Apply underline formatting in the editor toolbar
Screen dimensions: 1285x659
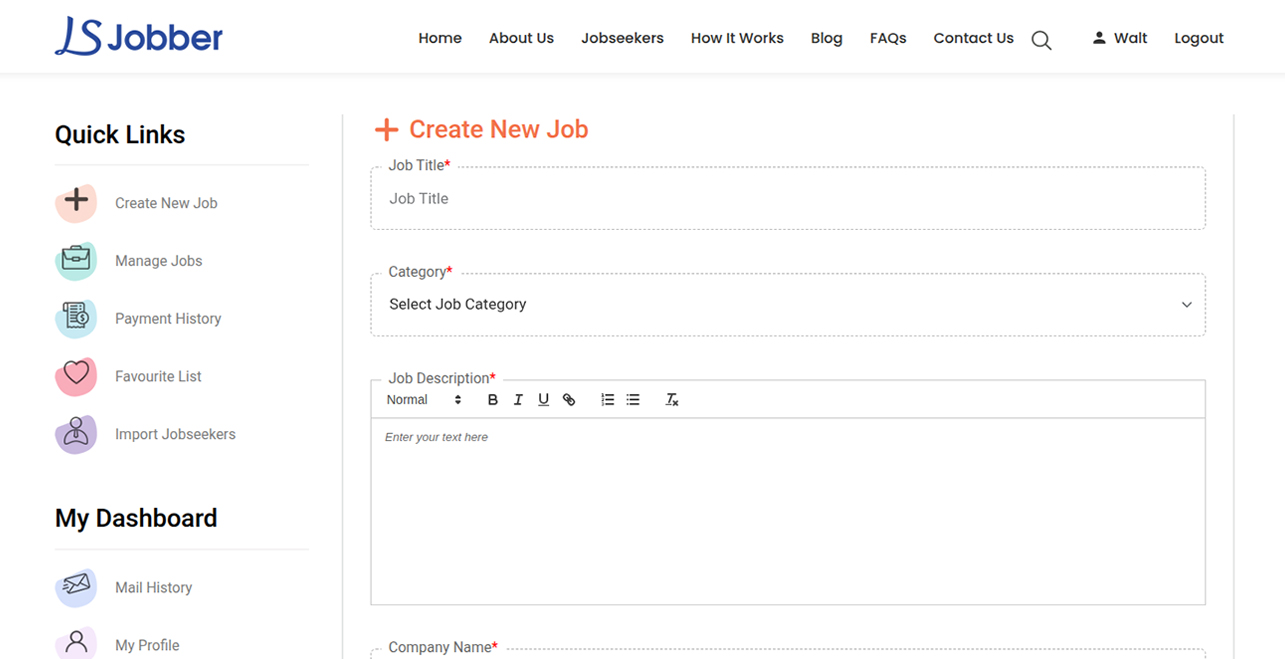(x=543, y=399)
